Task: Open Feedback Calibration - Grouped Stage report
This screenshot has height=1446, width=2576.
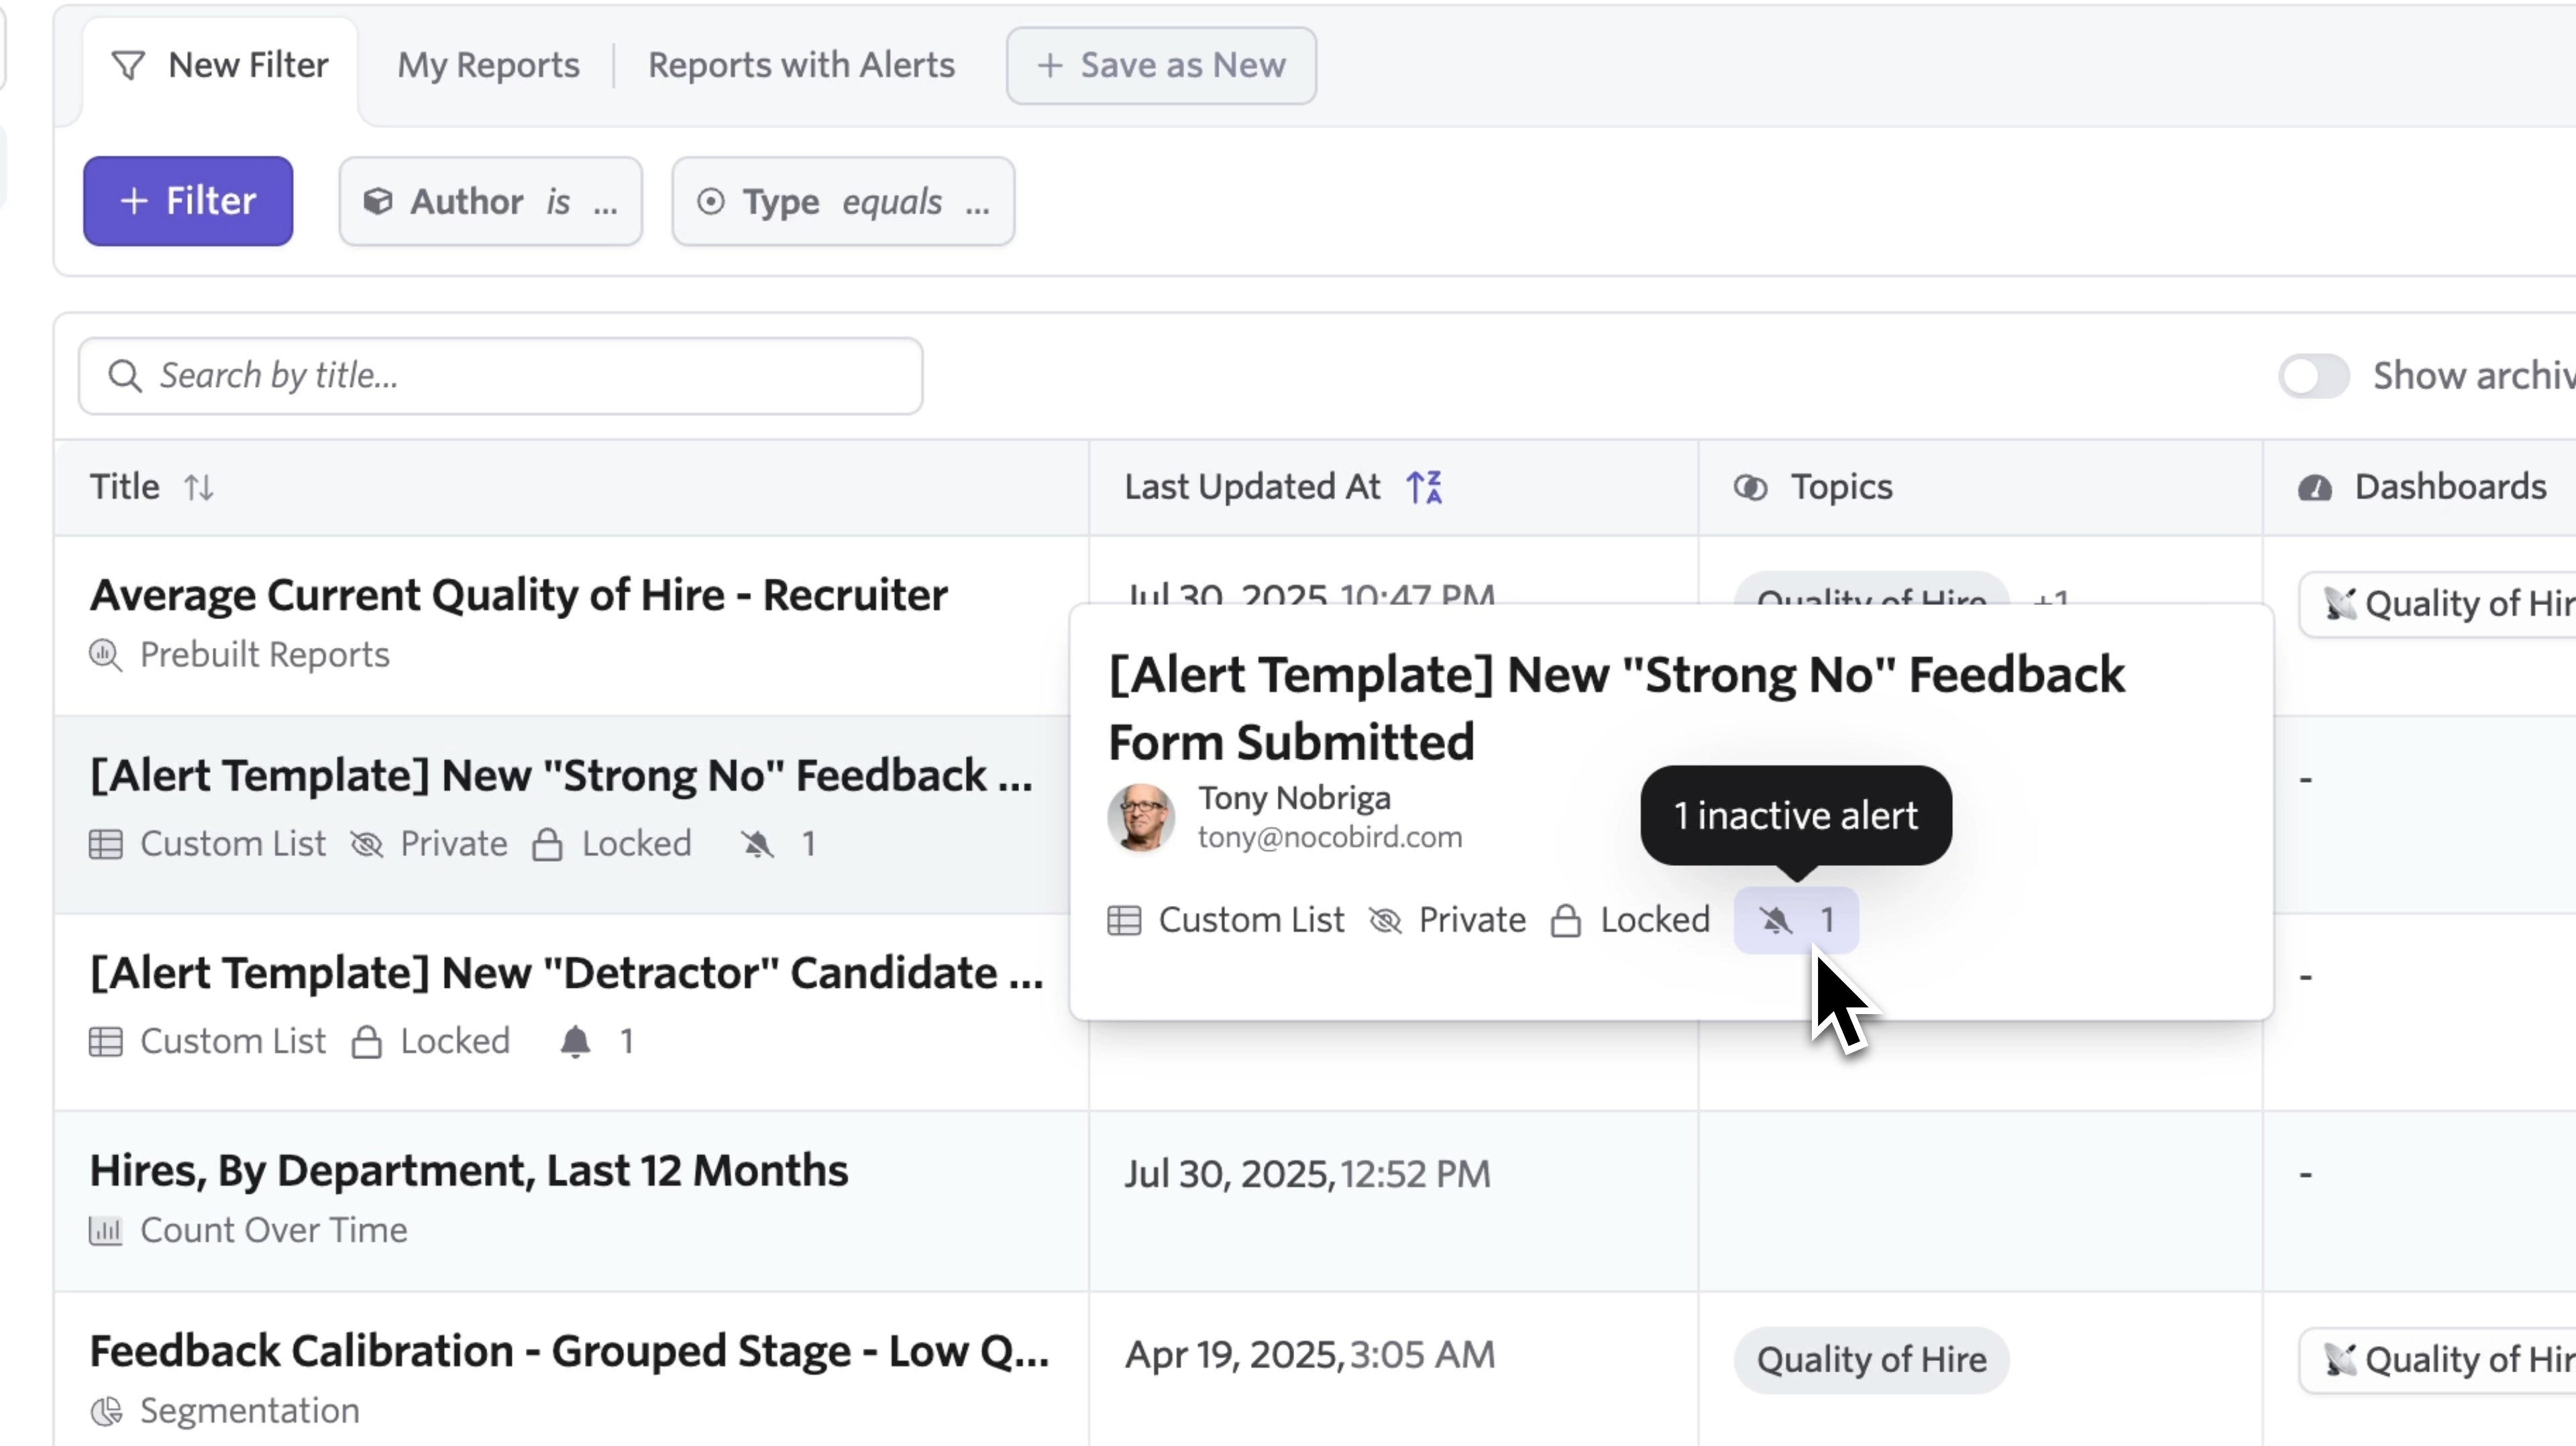Action: 569,1352
